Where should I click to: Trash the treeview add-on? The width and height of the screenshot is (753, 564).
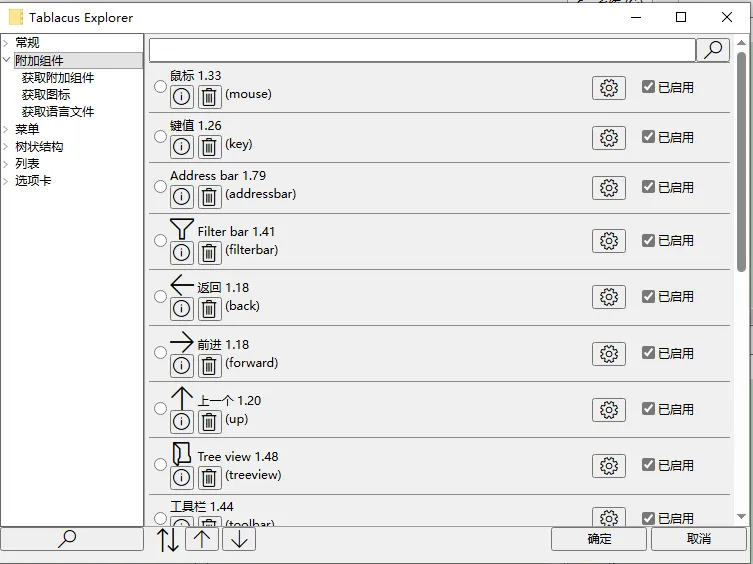pos(209,477)
